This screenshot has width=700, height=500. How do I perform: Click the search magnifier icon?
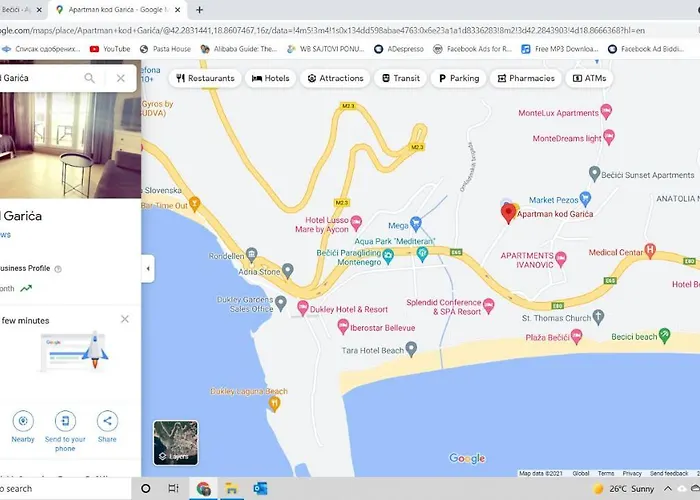pos(90,78)
